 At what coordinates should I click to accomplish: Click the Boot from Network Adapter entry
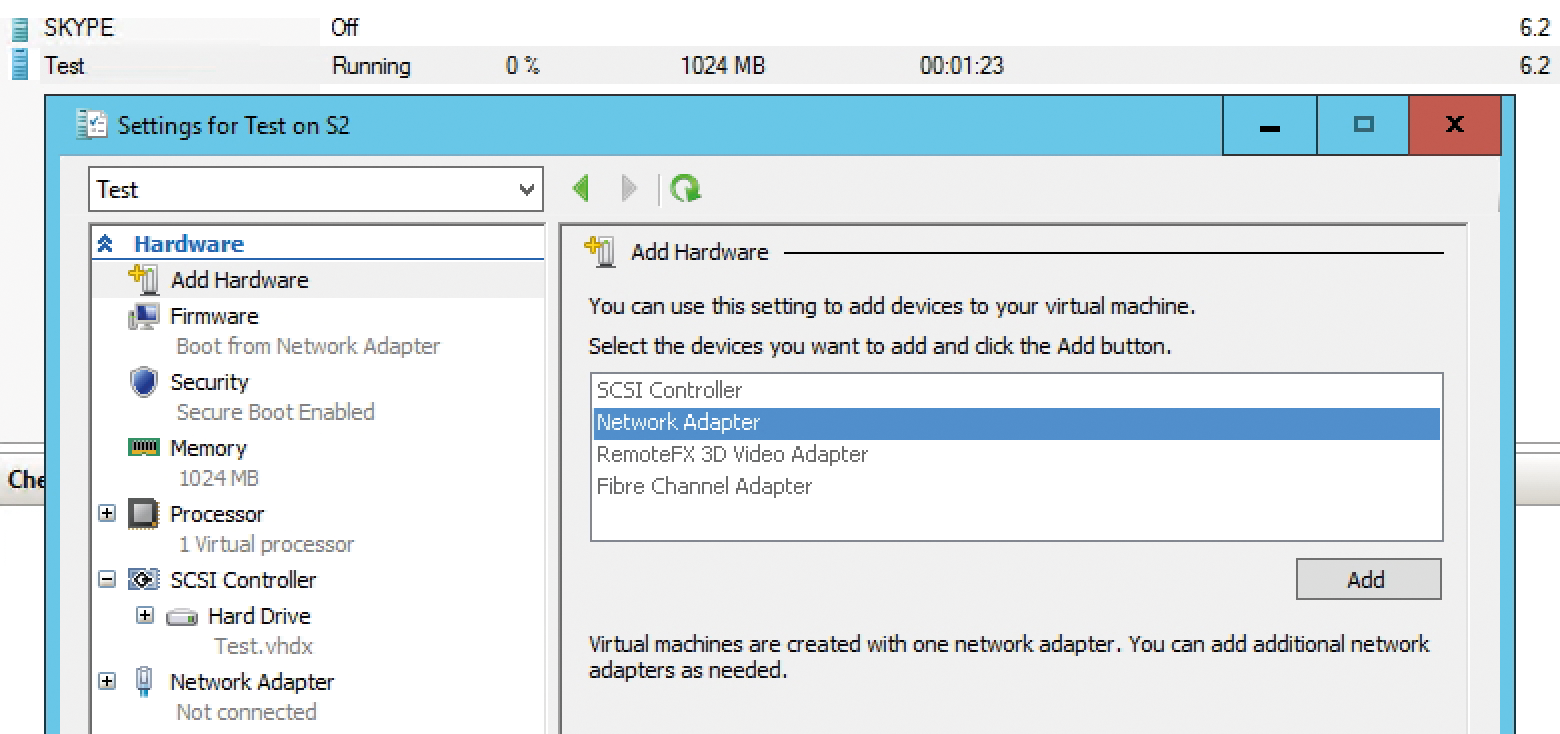point(307,346)
